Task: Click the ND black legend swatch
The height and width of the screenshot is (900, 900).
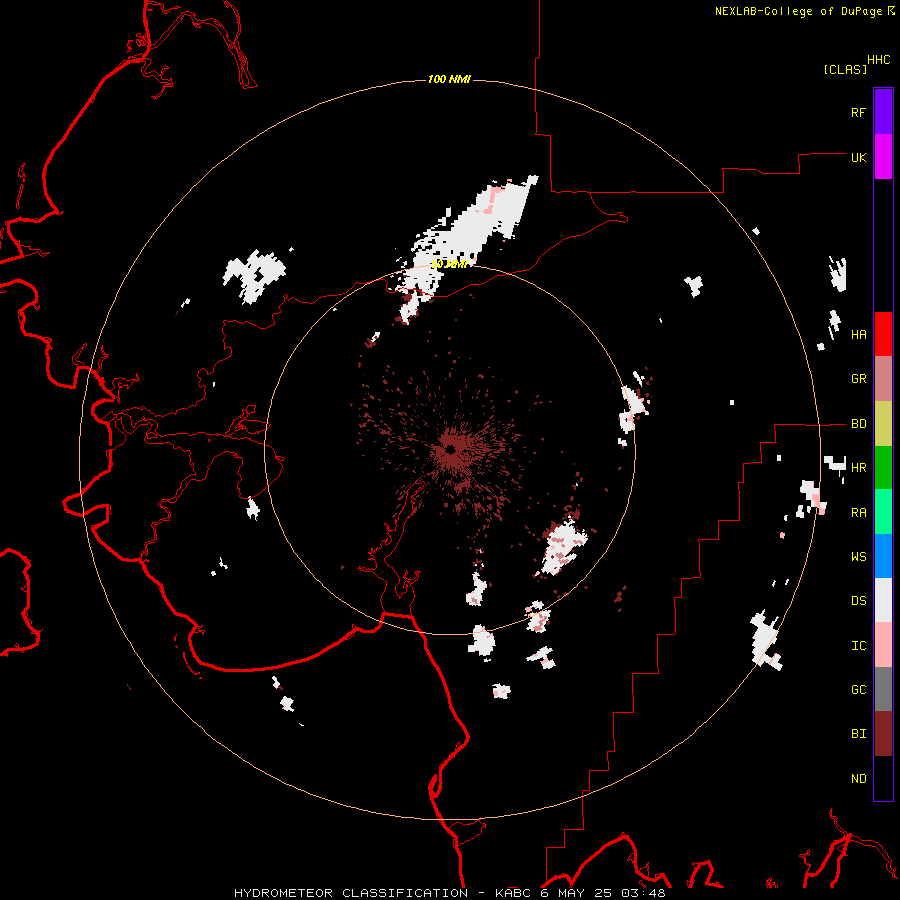Action: [x=883, y=778]
